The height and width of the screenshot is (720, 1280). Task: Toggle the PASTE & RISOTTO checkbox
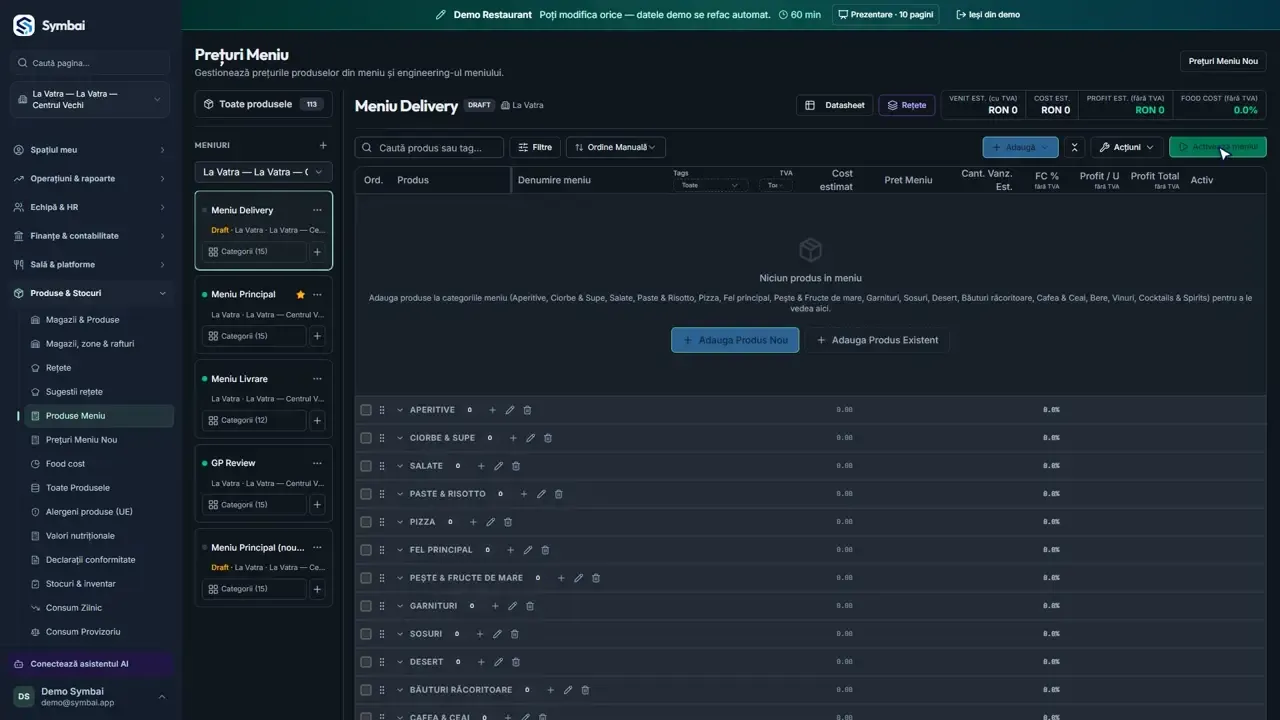click(366, 494)
